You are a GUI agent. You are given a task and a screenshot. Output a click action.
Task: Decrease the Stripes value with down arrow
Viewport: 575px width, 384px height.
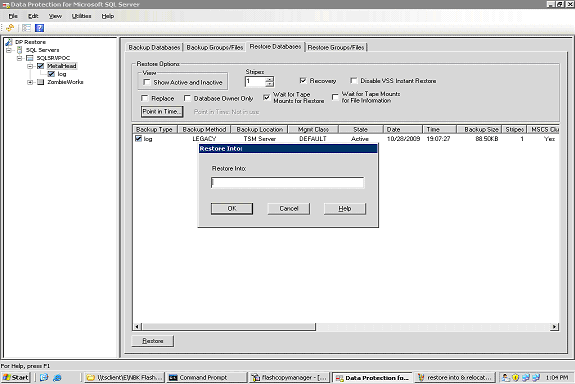(270, 84)
